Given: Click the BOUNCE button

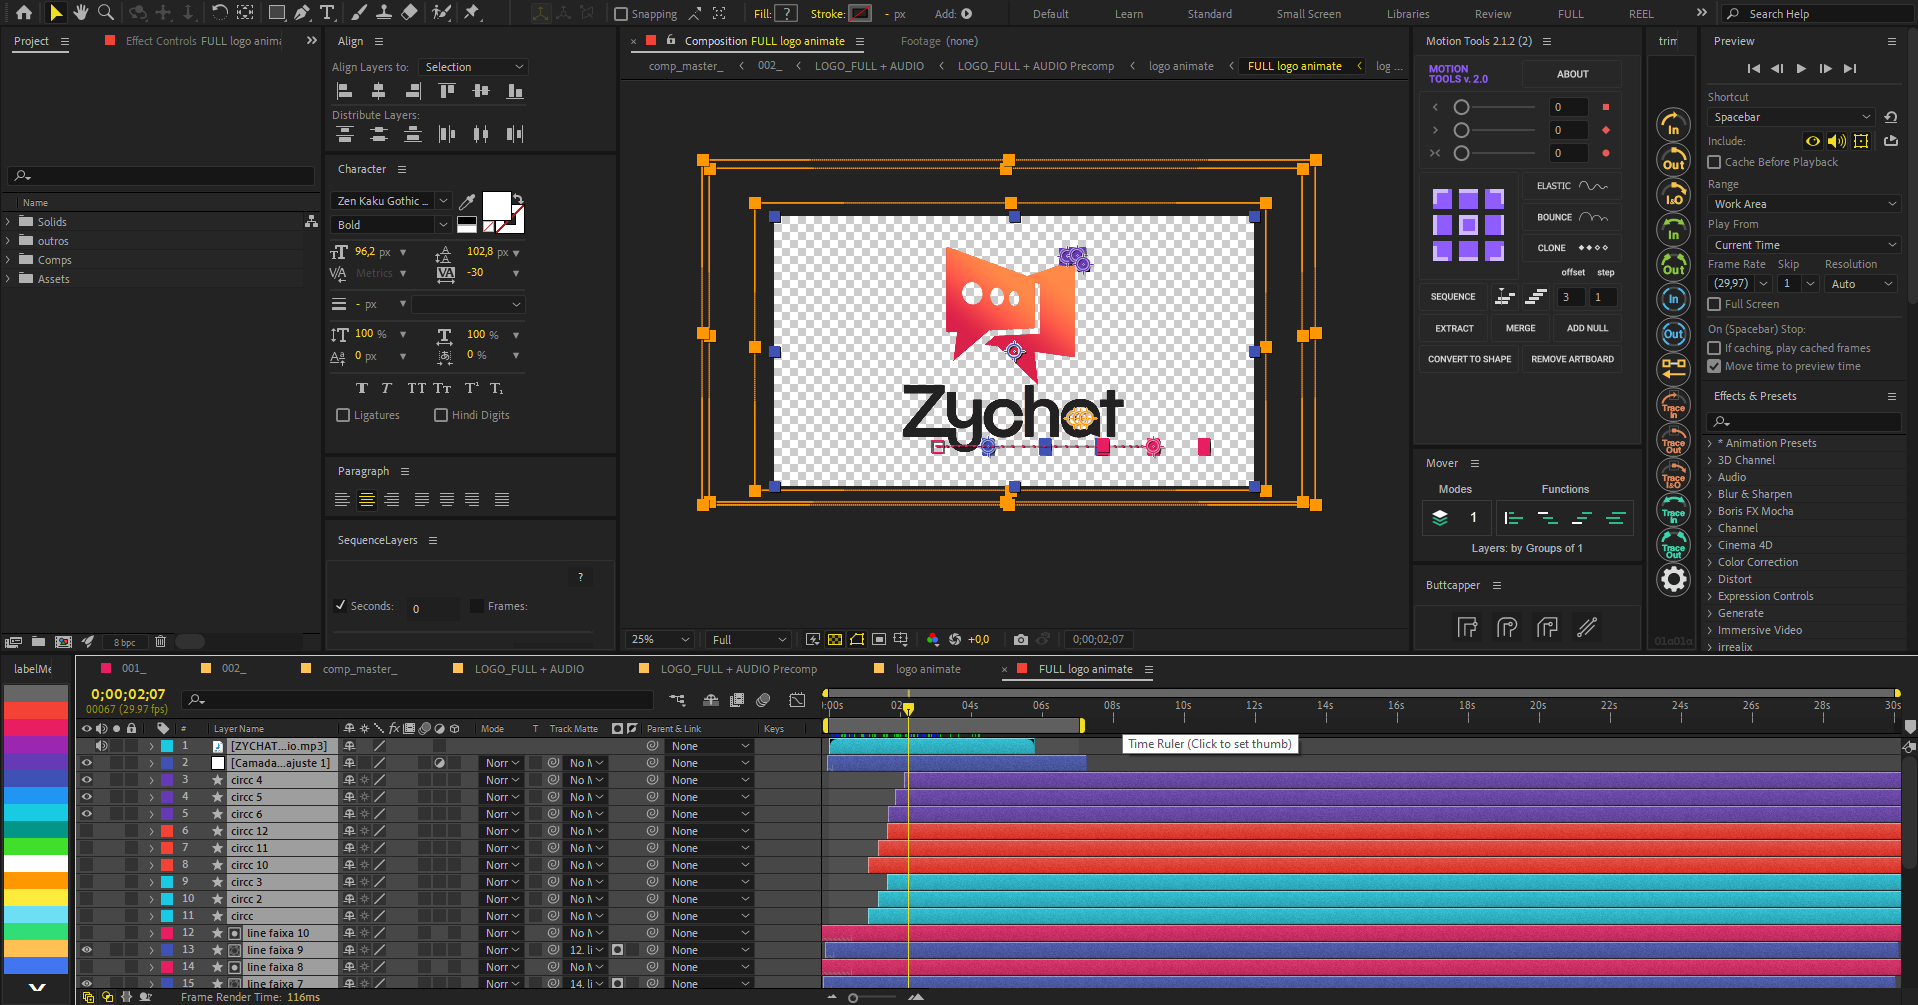Looking at the screenshot, I should pyautogui.click(x=1572, y=217).
